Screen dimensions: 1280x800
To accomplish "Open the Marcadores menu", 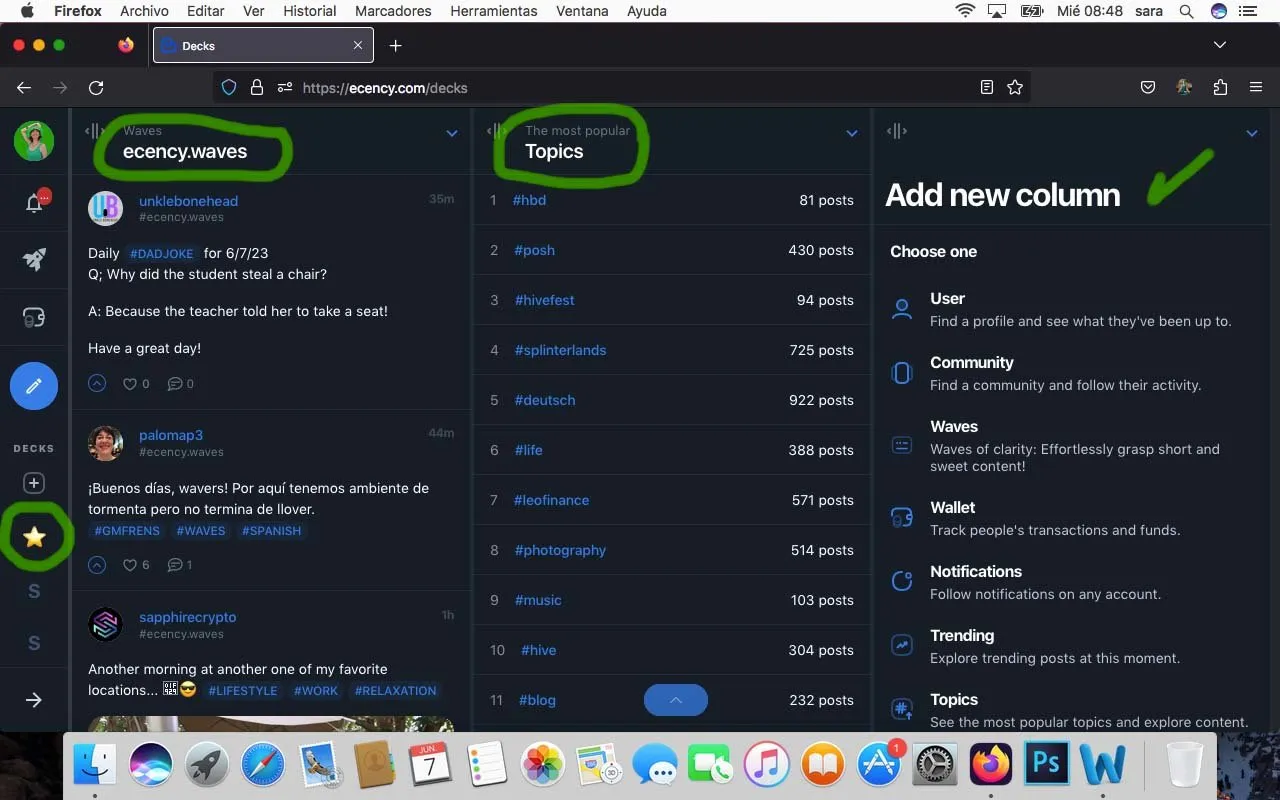I will (x=393, y=11).
